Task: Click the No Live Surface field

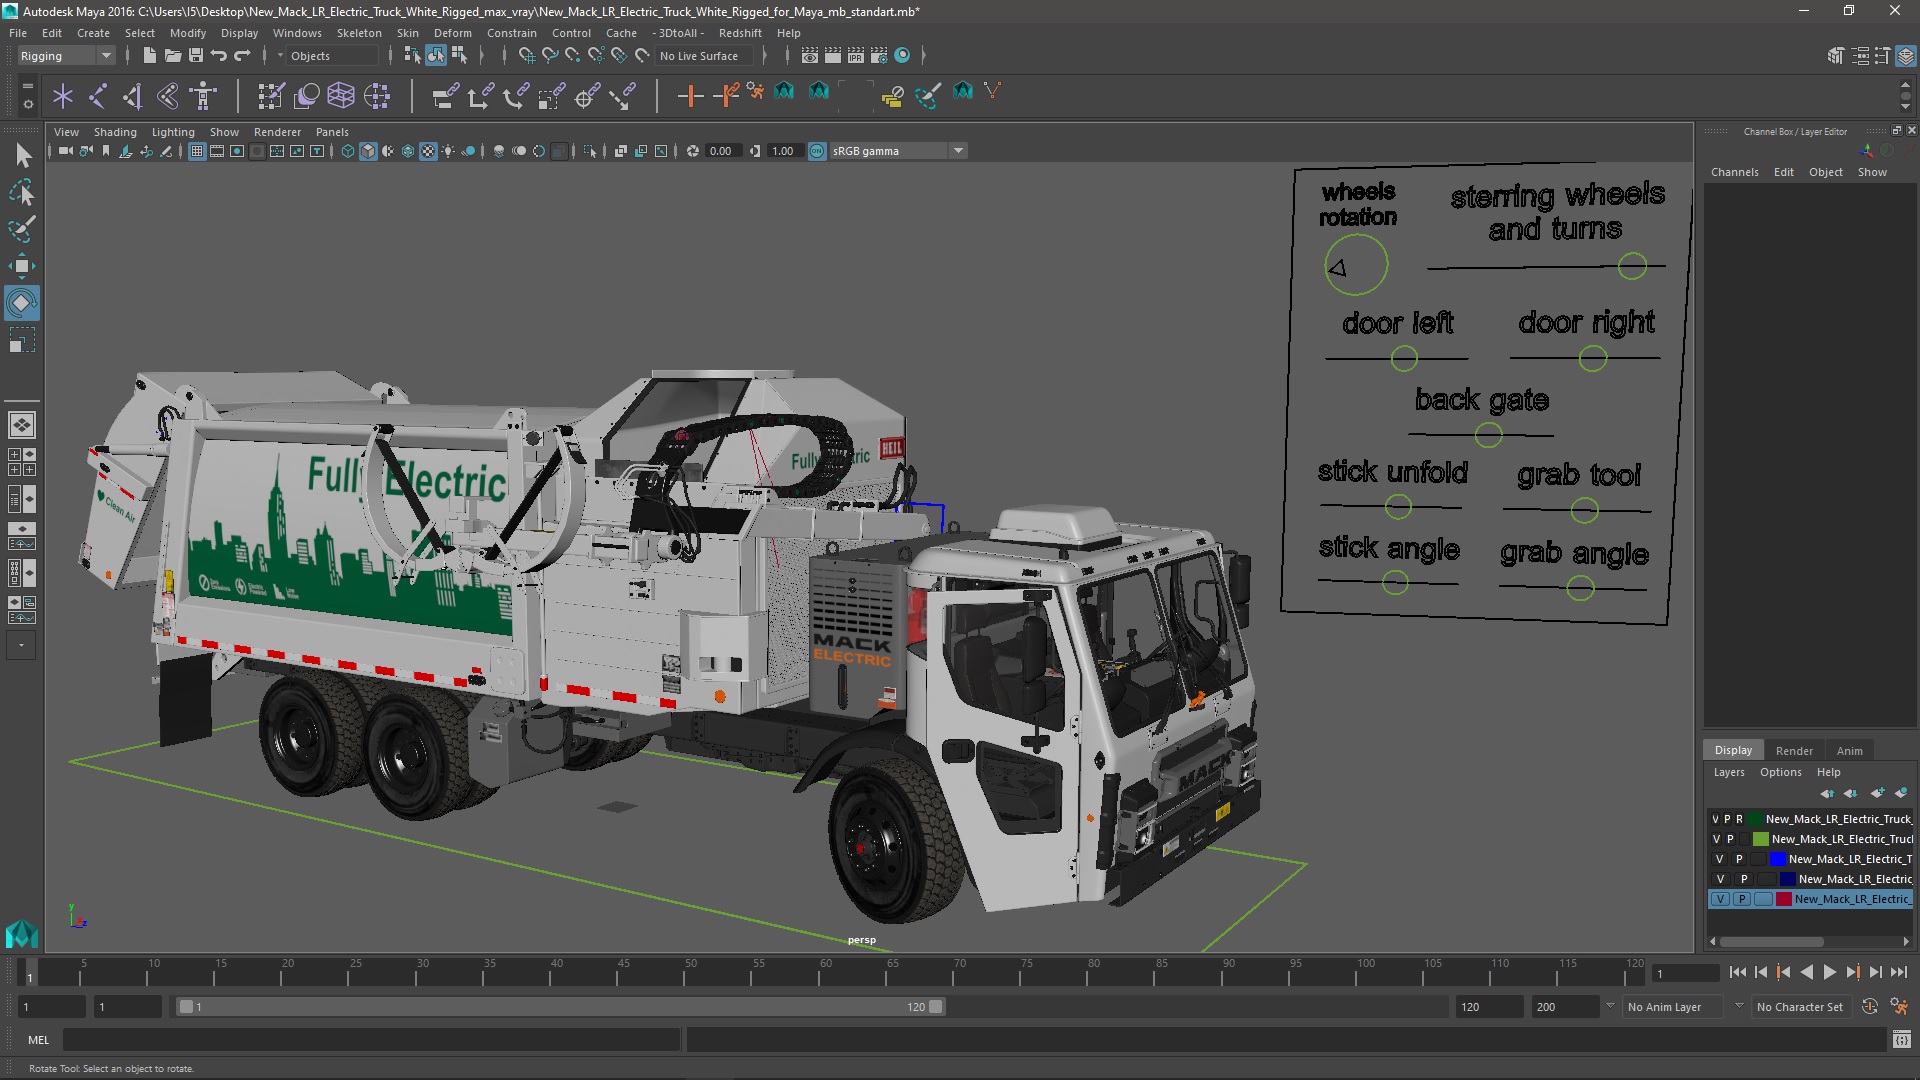Action: coord(706,56)
